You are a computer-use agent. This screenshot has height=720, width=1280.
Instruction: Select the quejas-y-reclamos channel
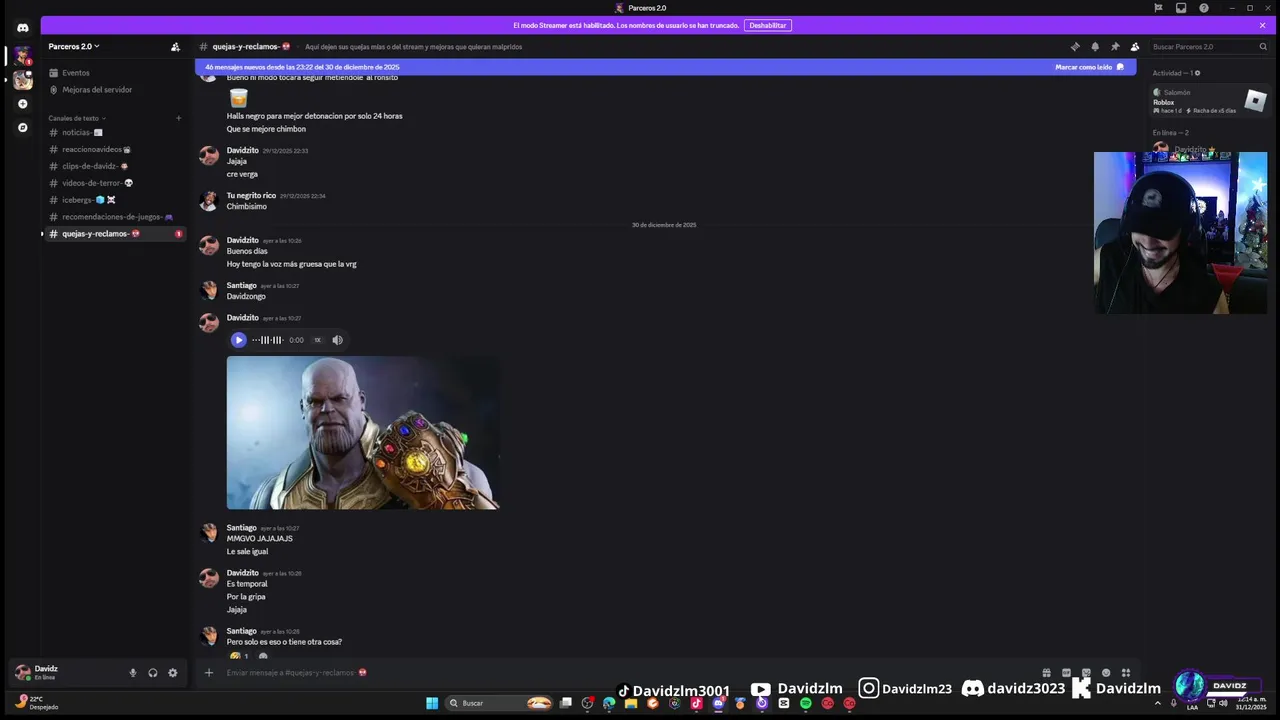pyautogui.click(x=113, y=234)
